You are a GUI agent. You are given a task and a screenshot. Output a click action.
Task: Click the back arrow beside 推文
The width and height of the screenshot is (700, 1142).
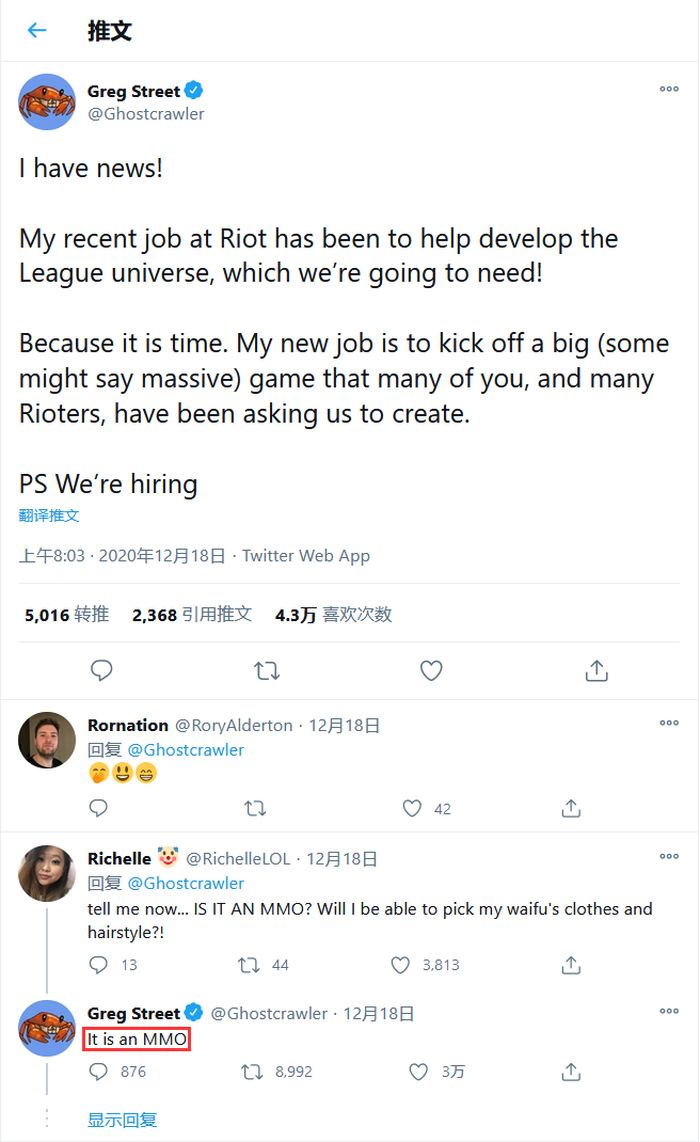tap(37, 31)
